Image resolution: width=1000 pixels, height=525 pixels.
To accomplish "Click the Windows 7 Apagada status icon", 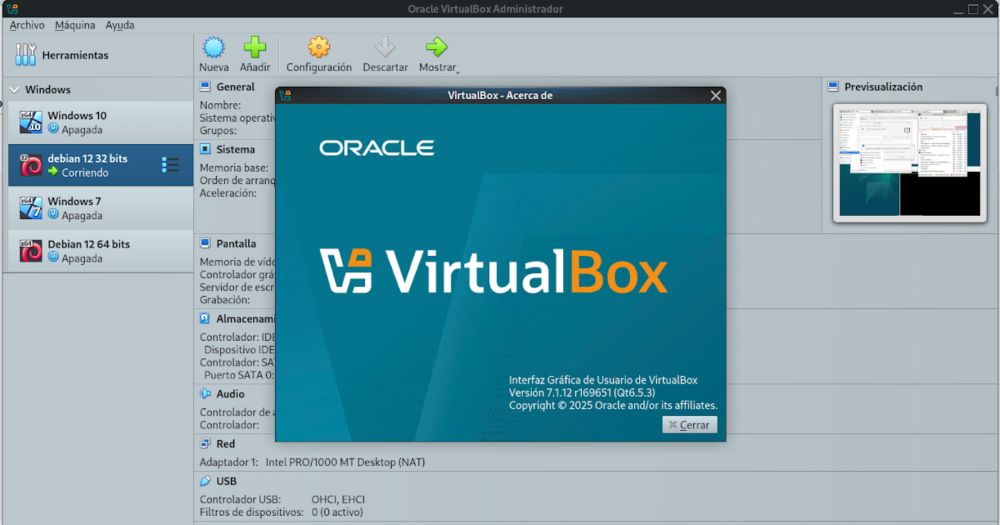I will [x=54, y=215].
